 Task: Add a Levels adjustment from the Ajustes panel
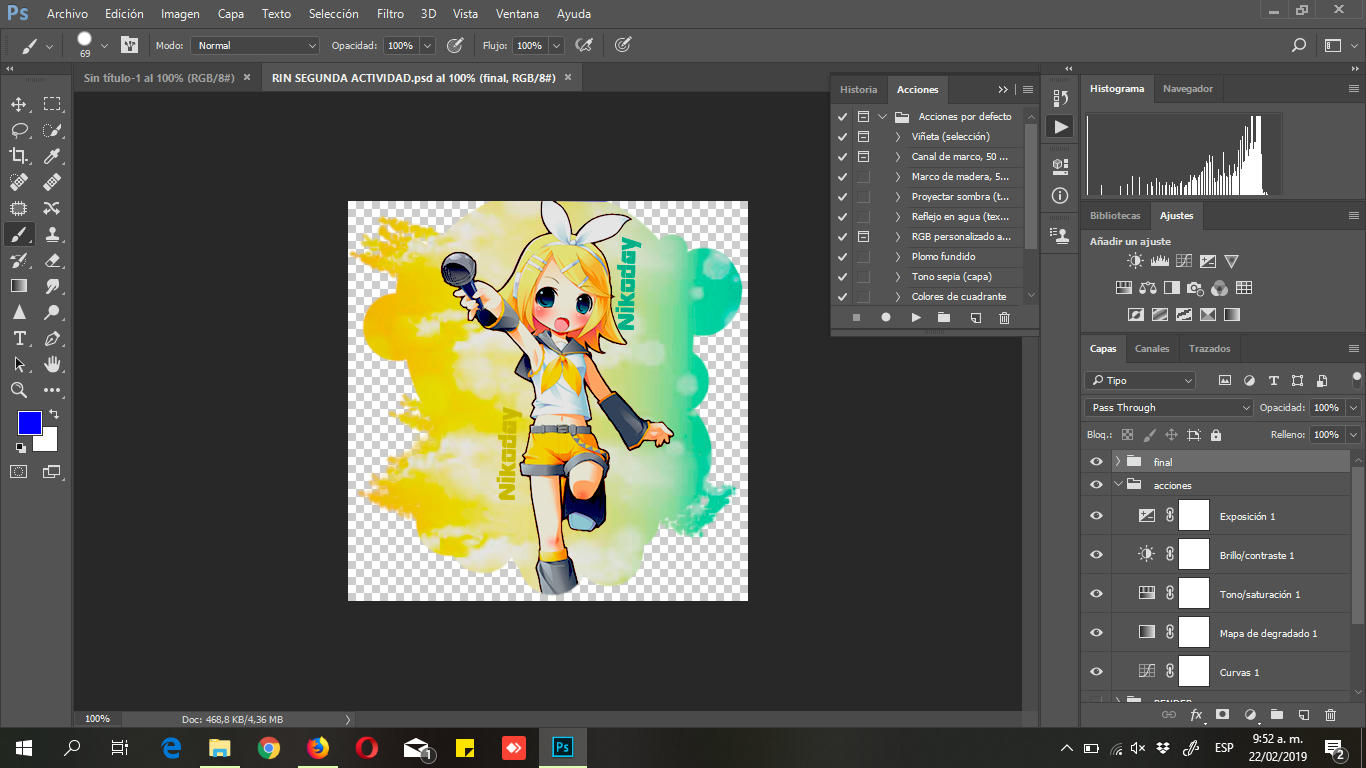pyautogui.click(x=1160, y=261)
